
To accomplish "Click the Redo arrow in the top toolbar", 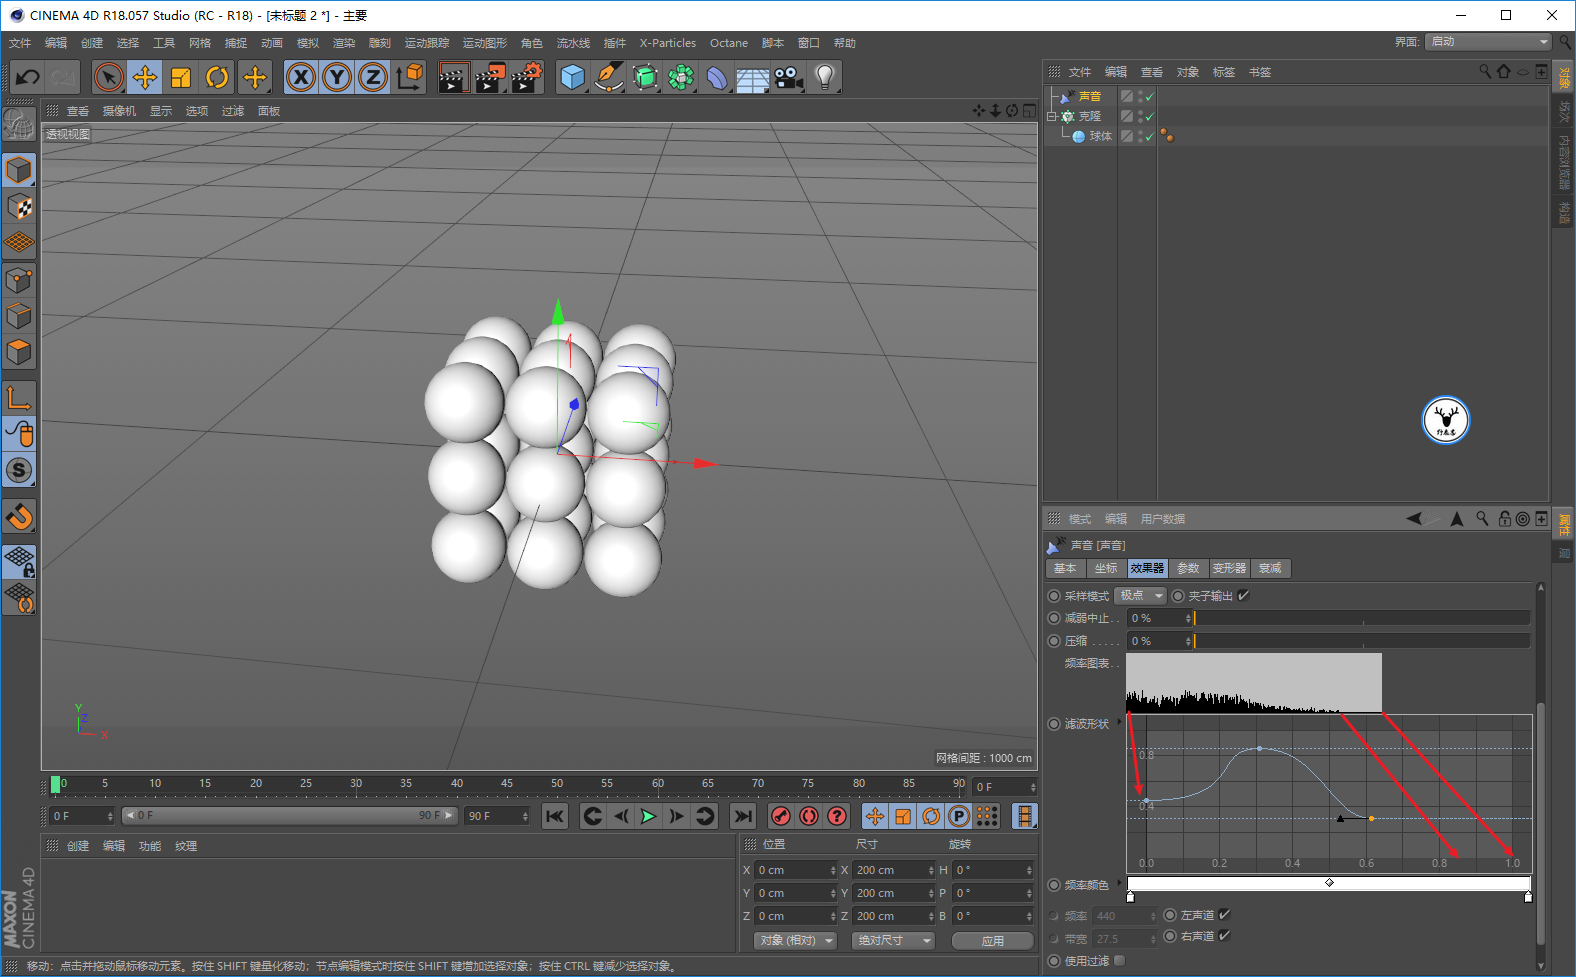I will [x=63, y=77].
